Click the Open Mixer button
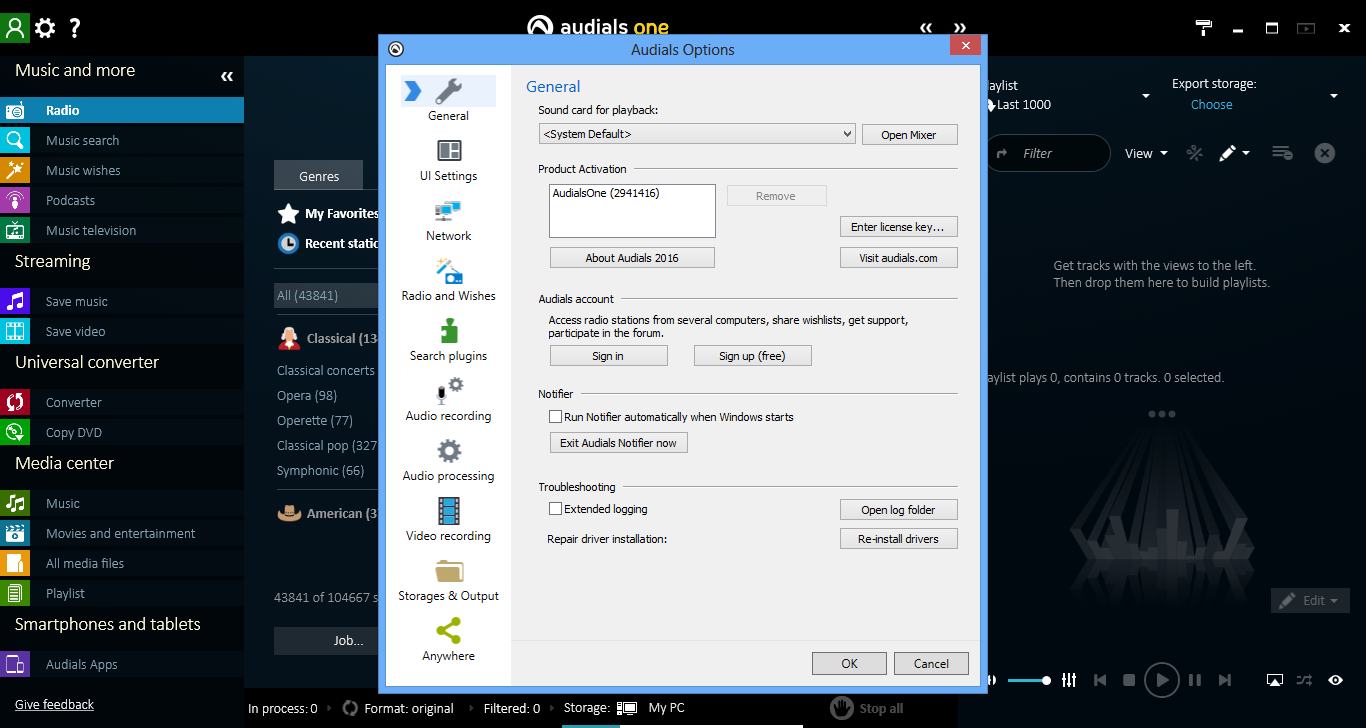Screen dimensions: 1366x728 (x=908, y=135)
